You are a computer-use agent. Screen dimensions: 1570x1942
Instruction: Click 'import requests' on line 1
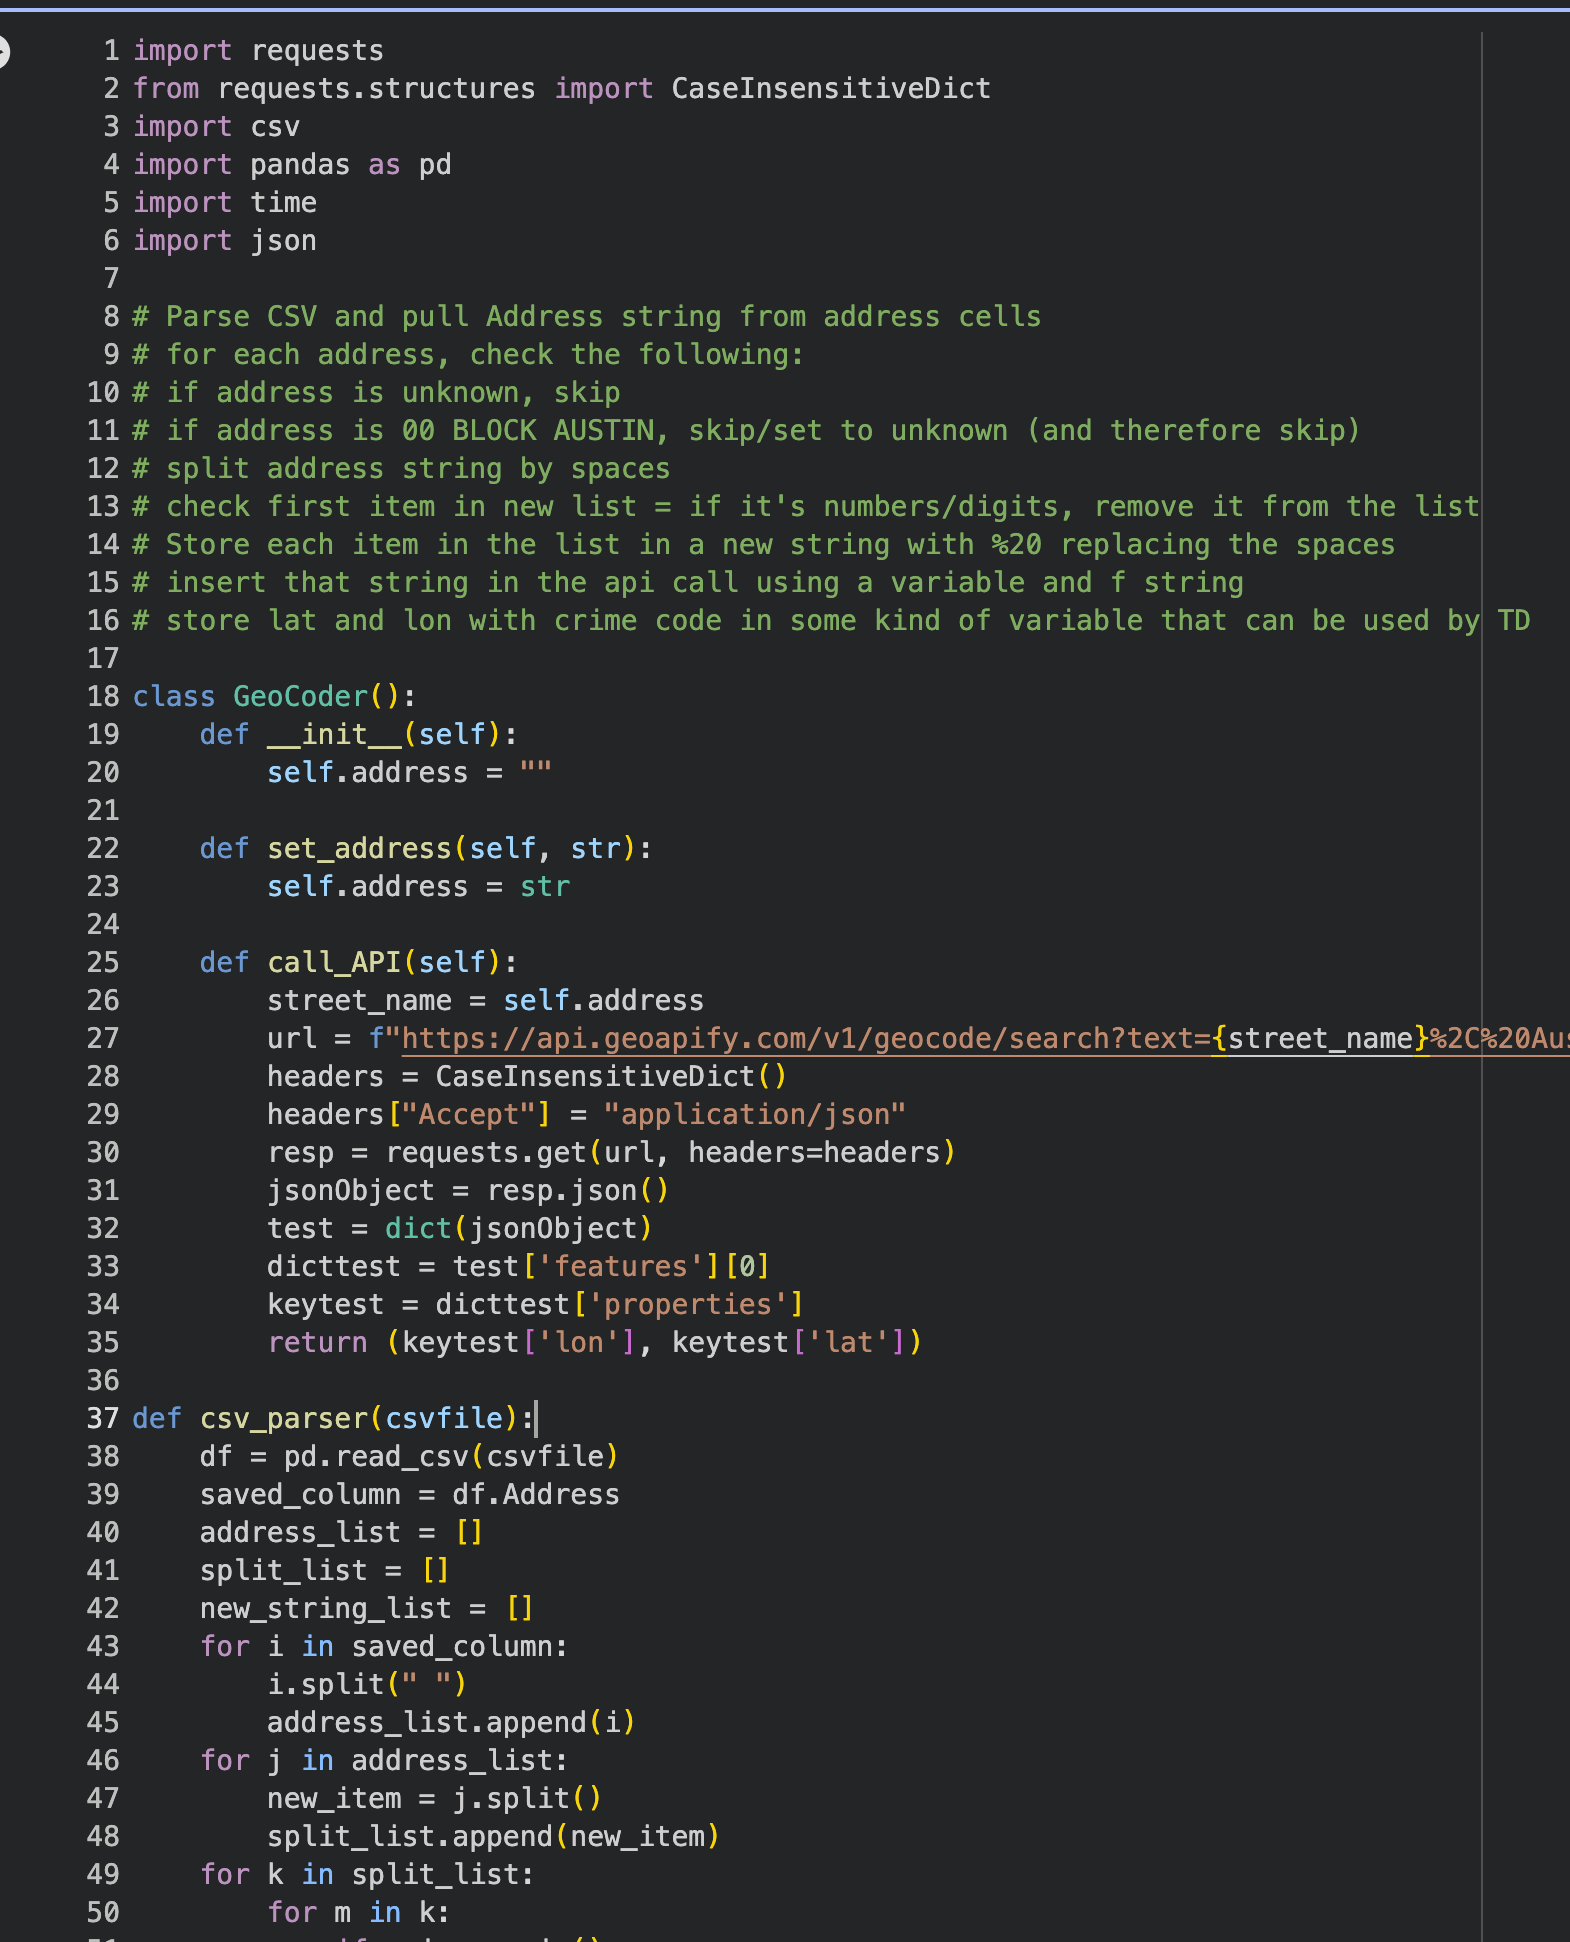point(258,51)
